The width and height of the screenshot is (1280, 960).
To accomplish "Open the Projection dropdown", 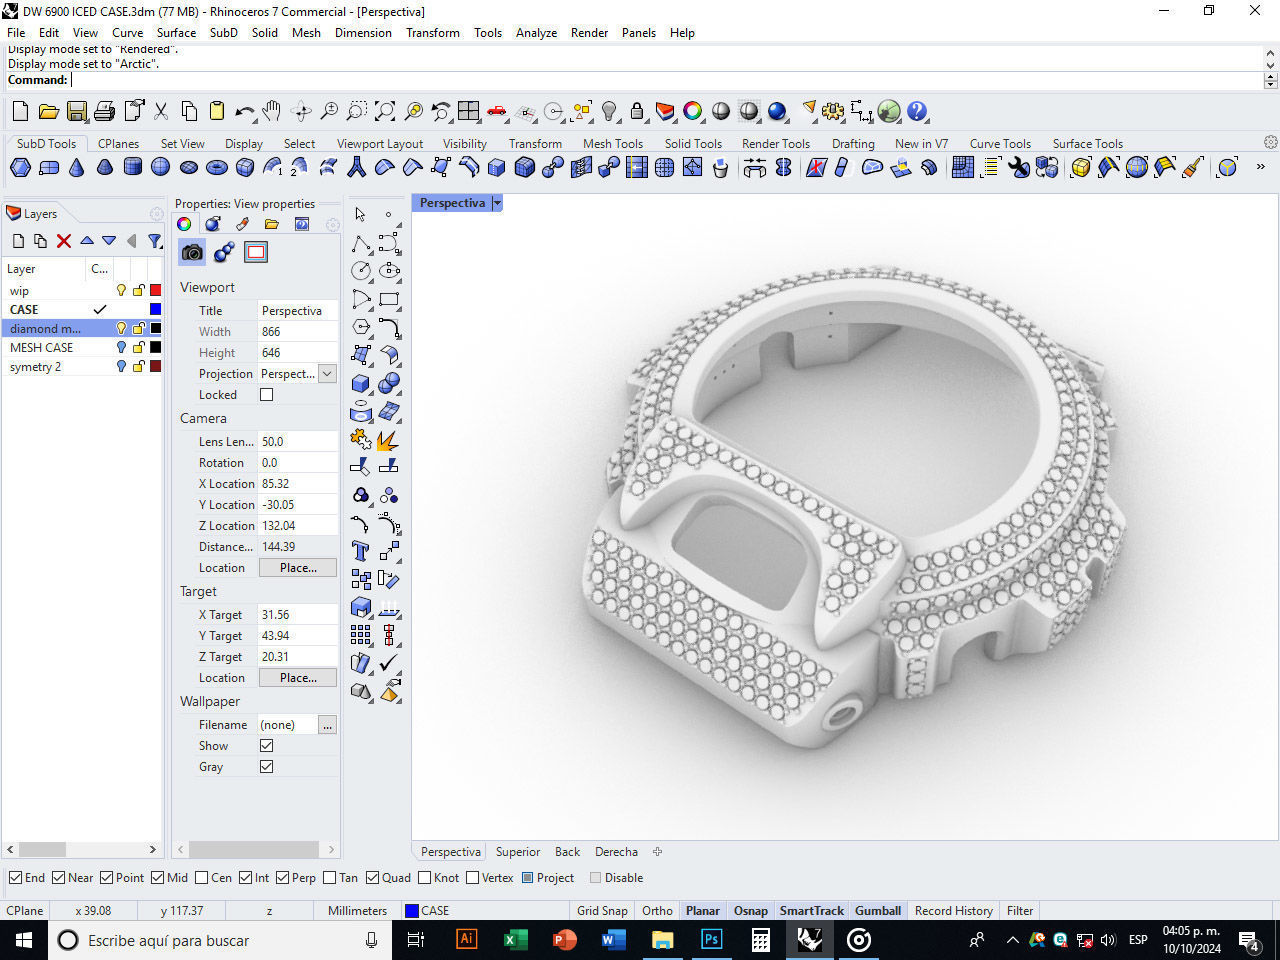I will click(327, 374).
